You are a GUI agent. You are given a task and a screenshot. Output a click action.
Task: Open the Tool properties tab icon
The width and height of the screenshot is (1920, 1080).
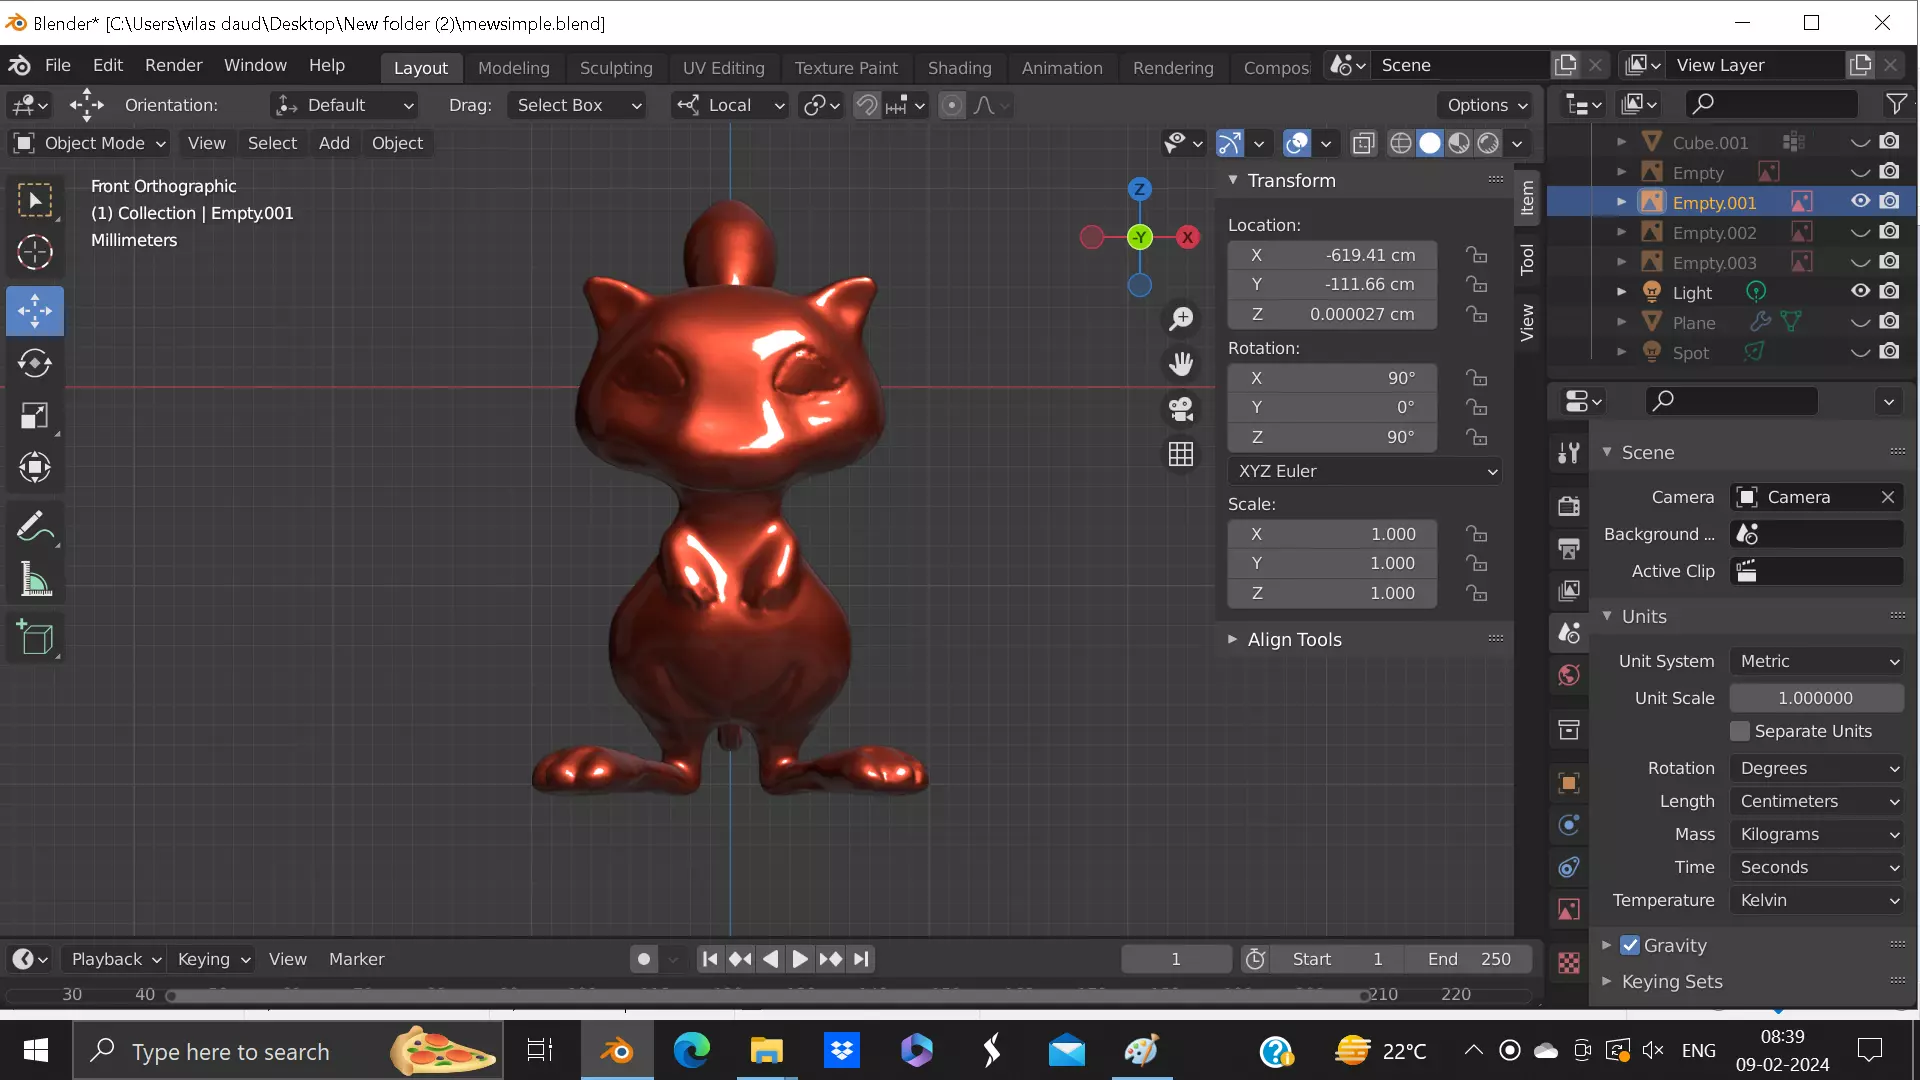[1569, 453]
